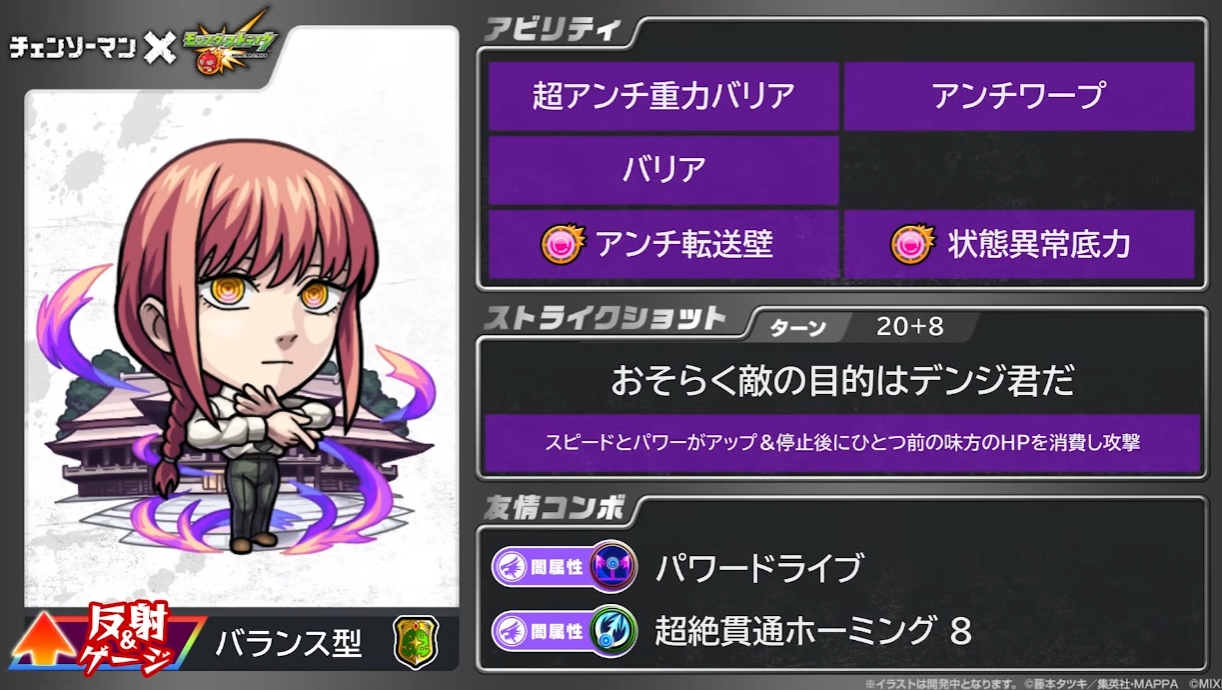
Task: Click the purple strike shot description bar
Action: click(x=842, y=444)
